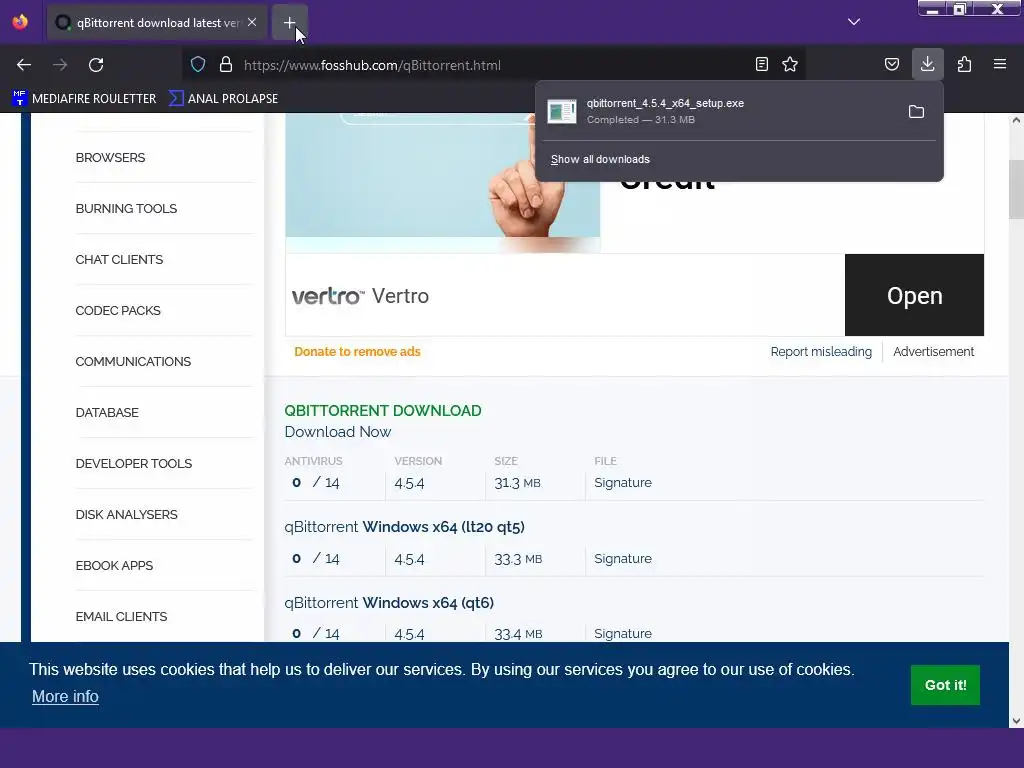Viewport: 1024px width, 768px height.
Task: Click Signature link for 33.3 MB file
Action: (x=622, y=558)
